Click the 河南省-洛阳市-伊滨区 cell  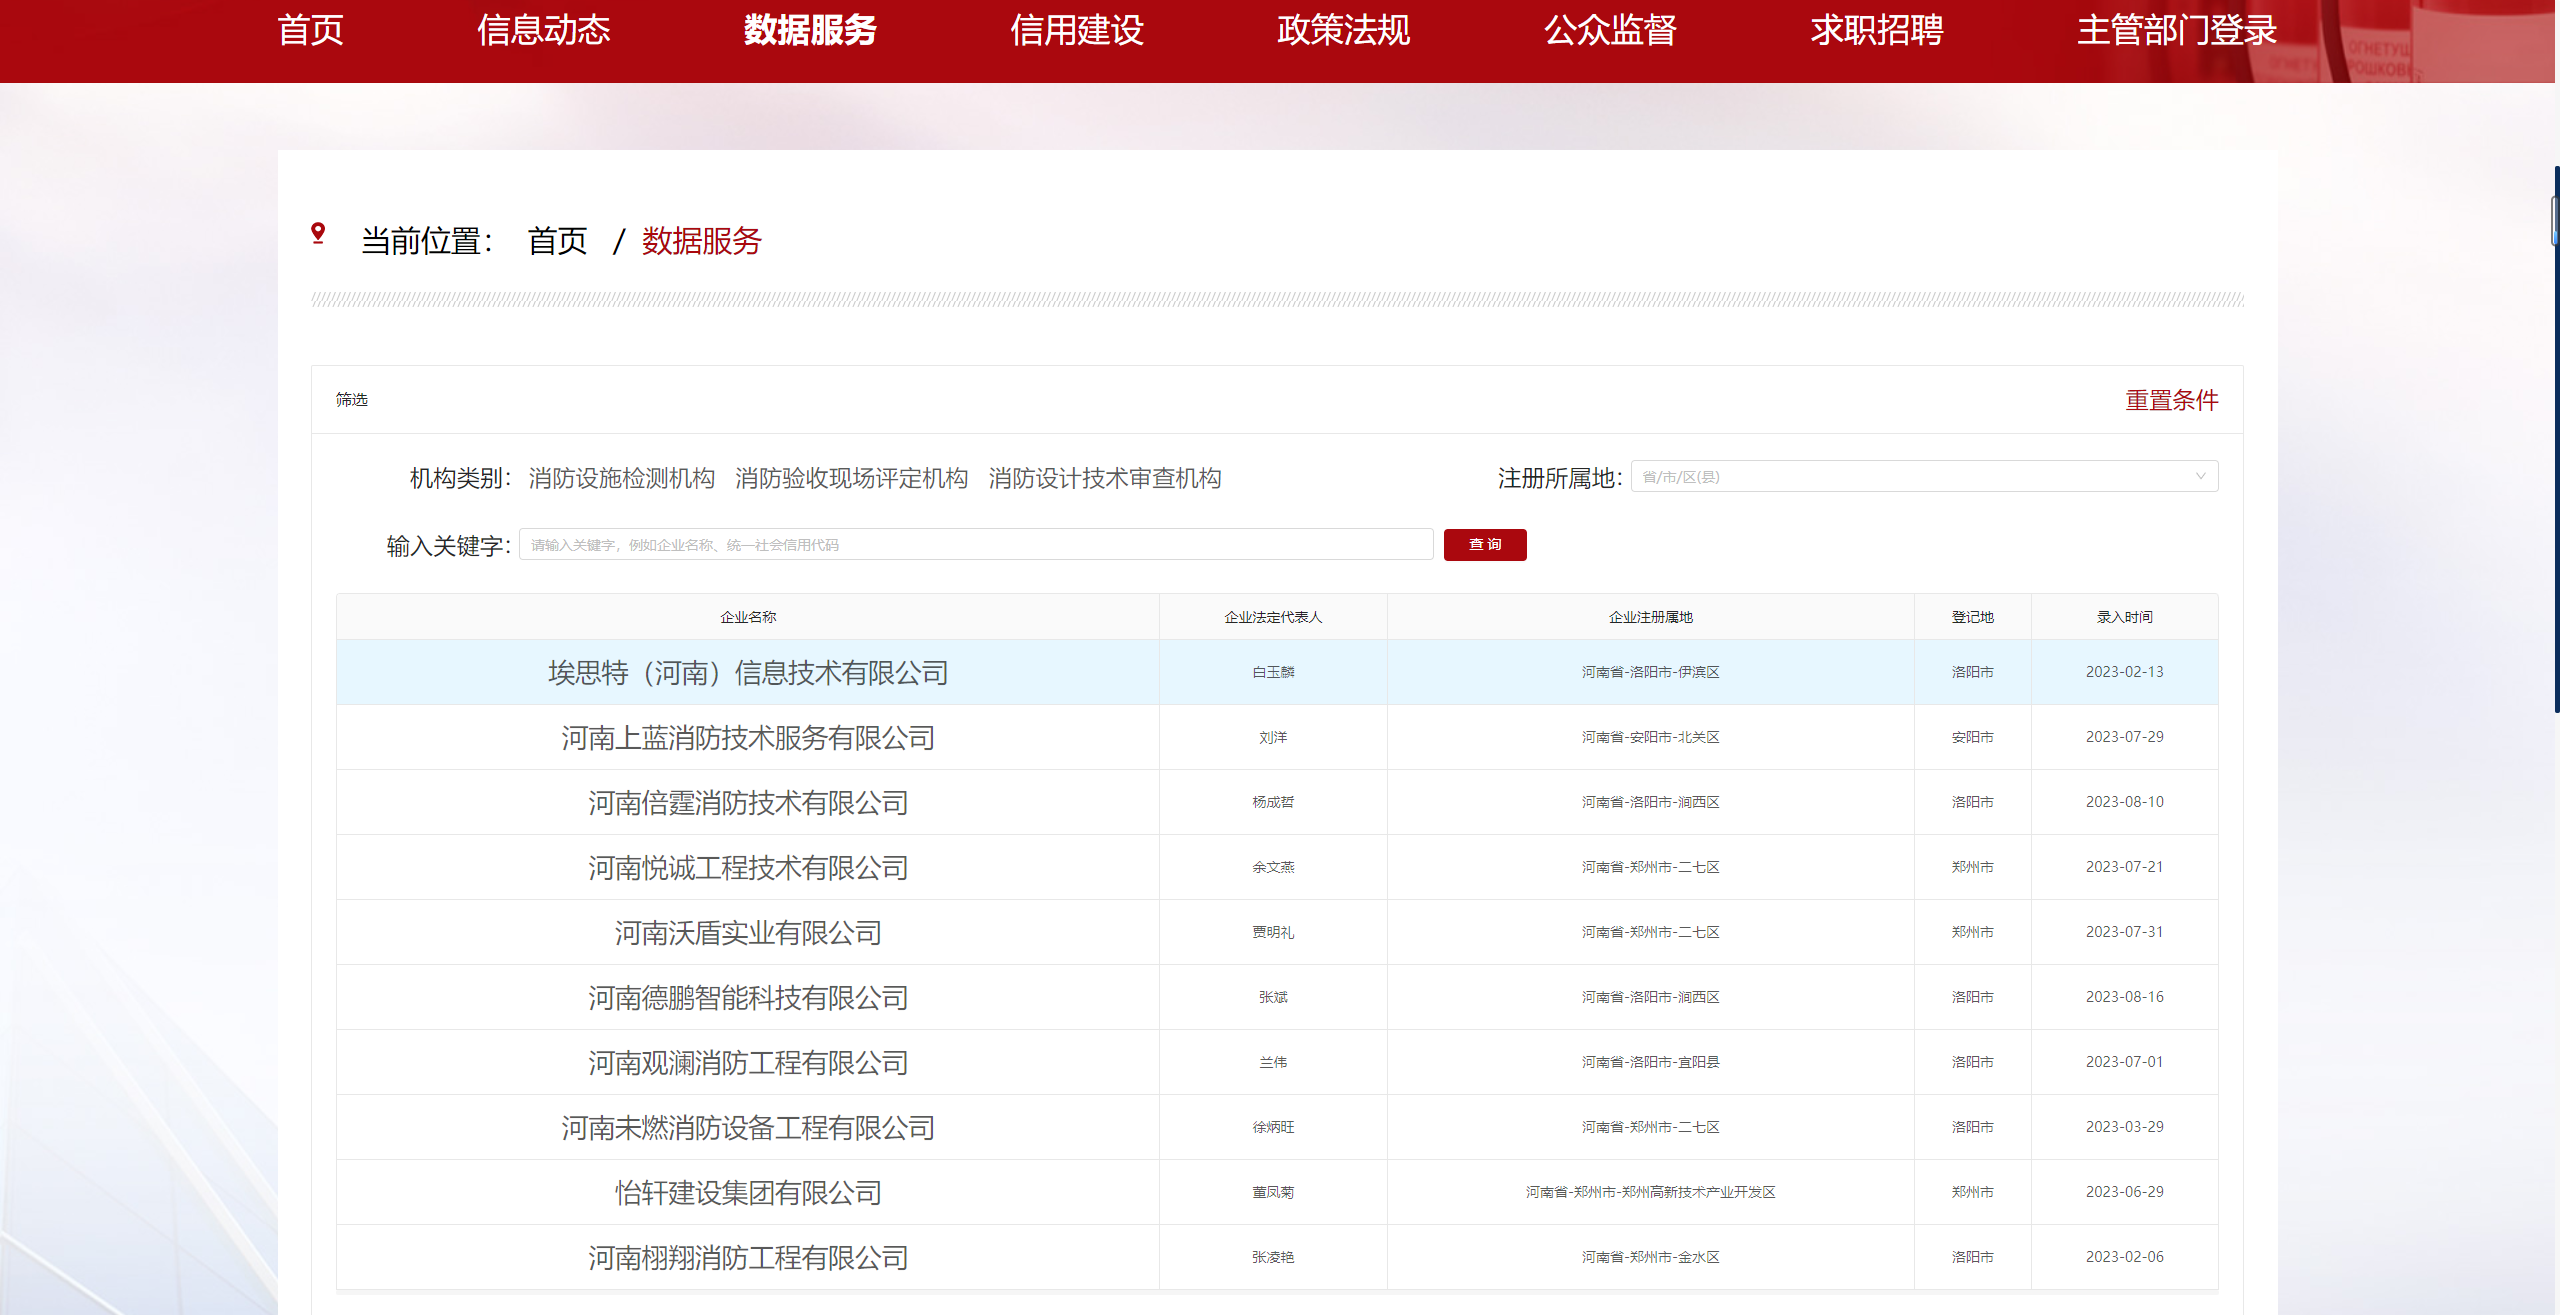coord(1651,672)
